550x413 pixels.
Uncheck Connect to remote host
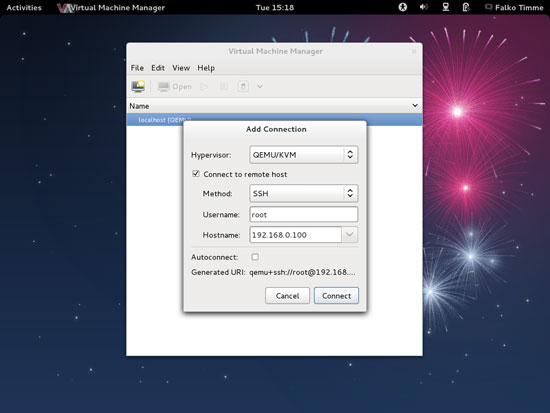pos(196,174)
